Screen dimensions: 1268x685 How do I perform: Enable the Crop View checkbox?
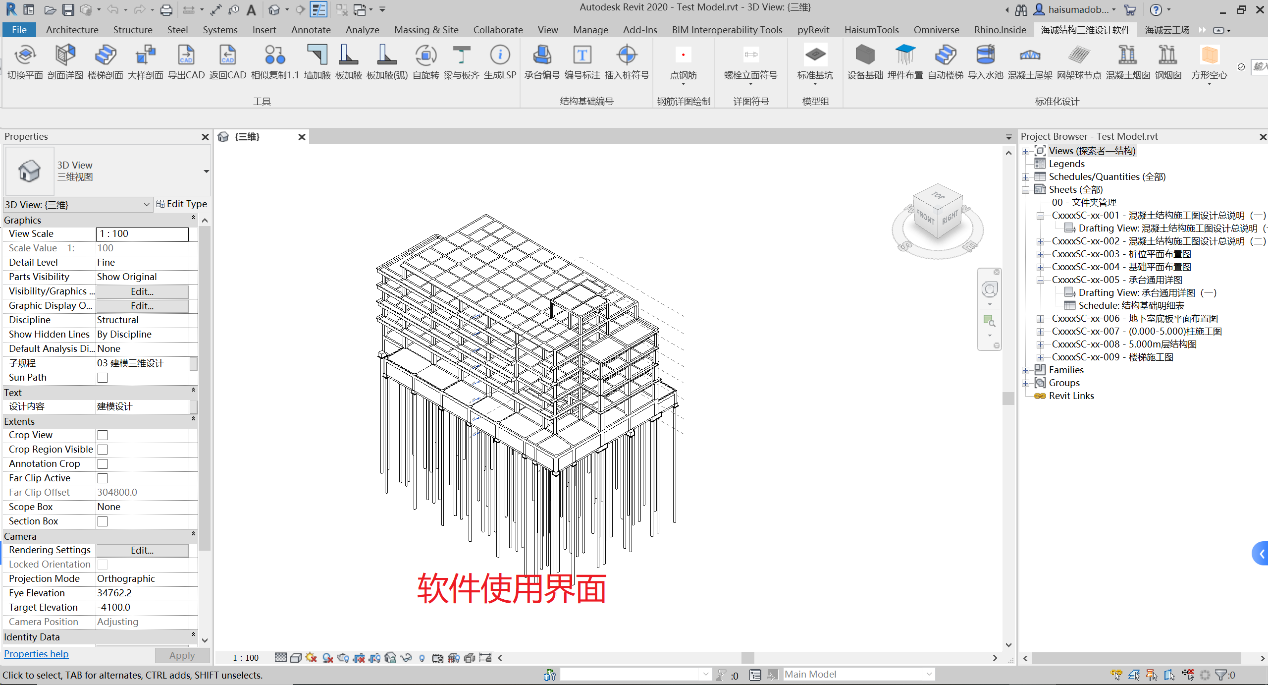click(x=102, y=435)
